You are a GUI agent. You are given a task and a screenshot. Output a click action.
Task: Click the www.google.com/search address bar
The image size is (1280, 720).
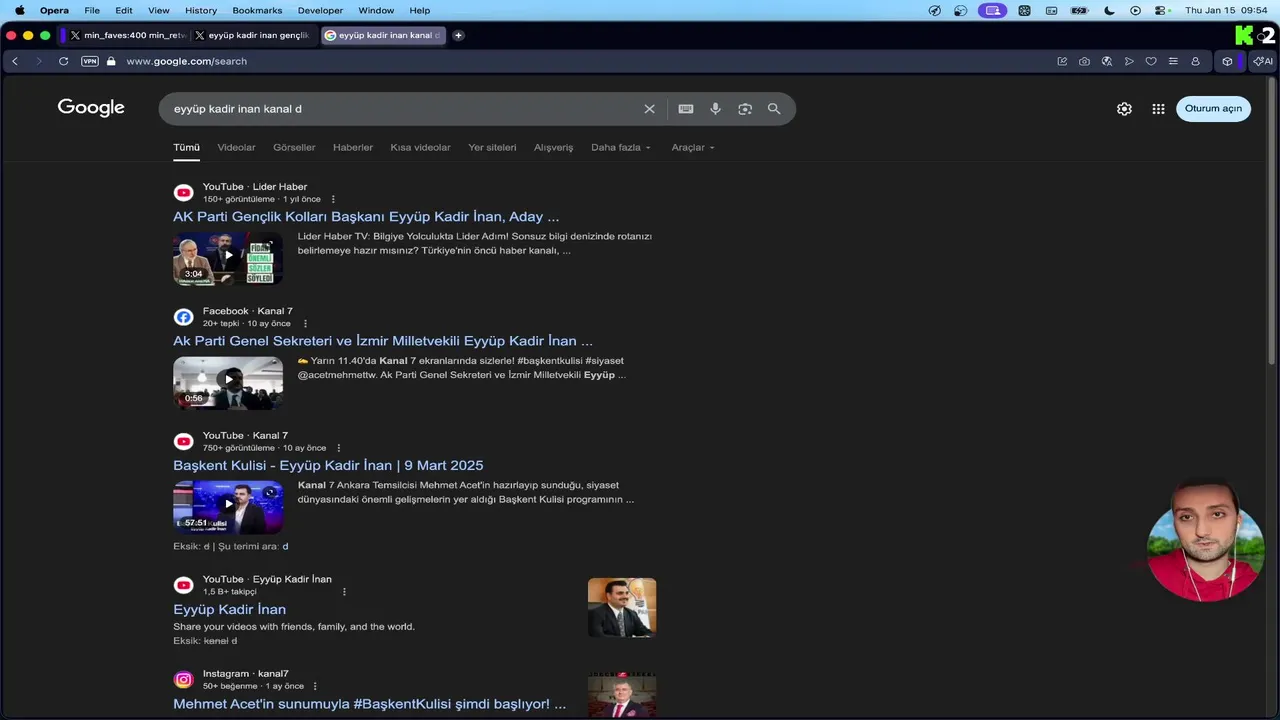coord(186,61)
